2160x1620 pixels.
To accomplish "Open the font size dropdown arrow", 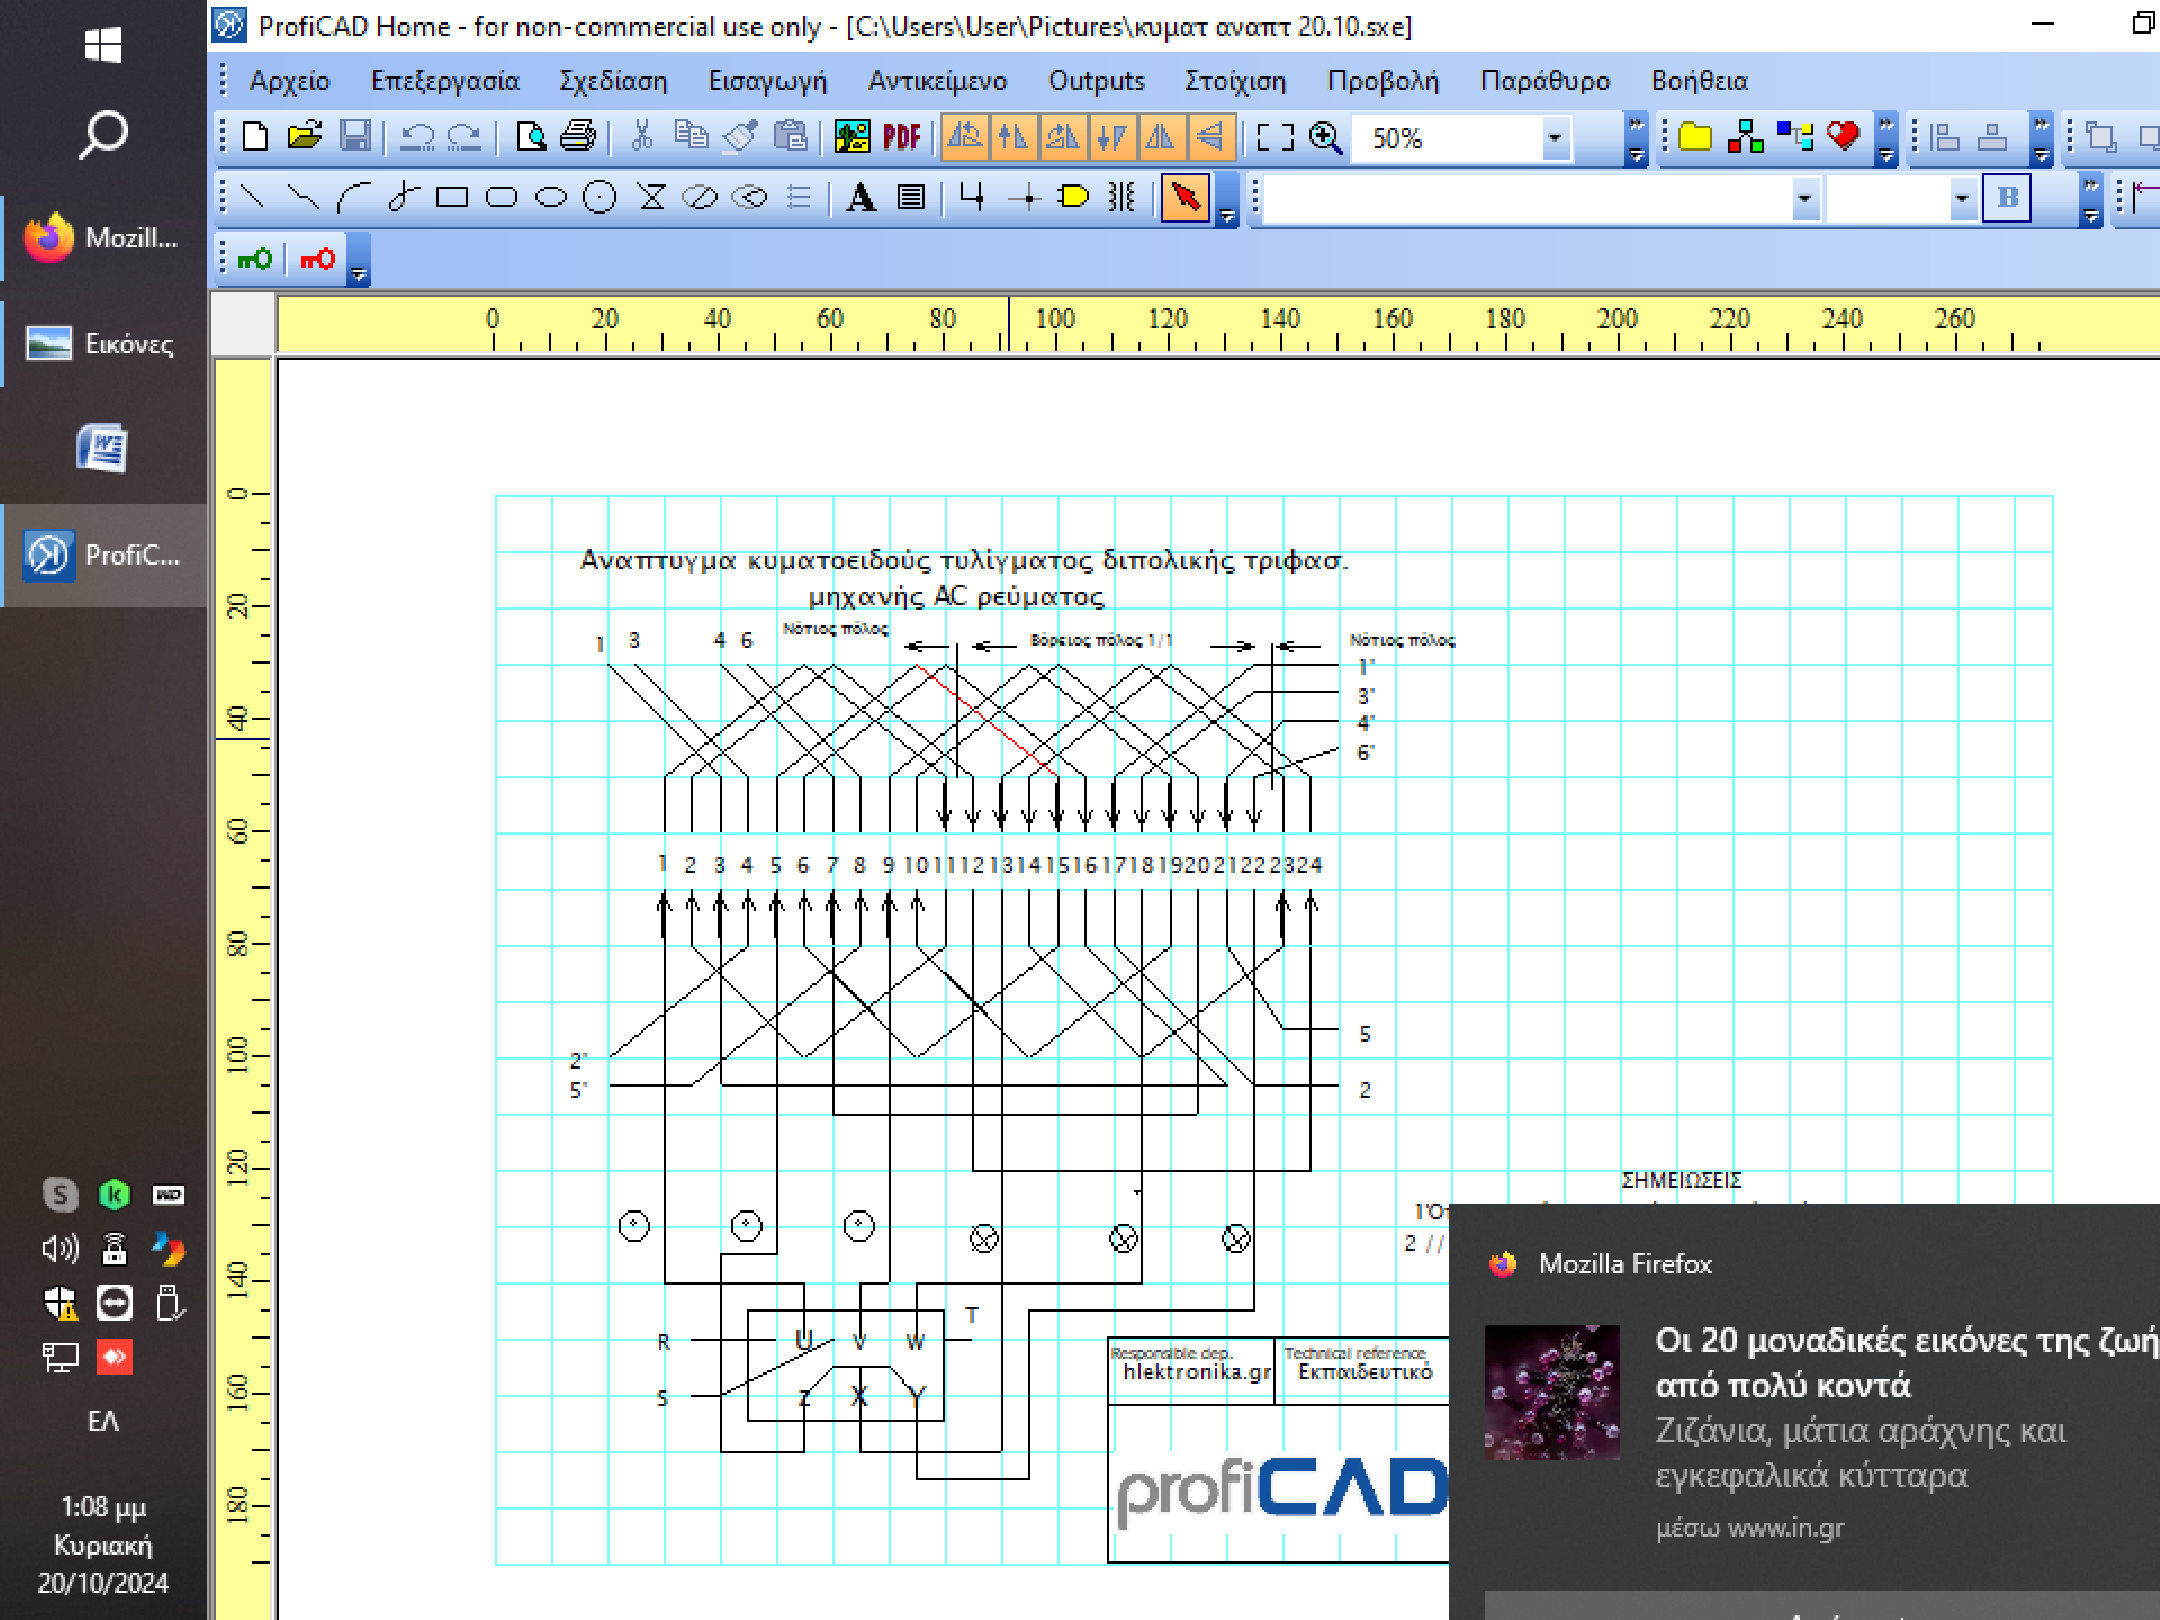I will (x=1961, y=198).
